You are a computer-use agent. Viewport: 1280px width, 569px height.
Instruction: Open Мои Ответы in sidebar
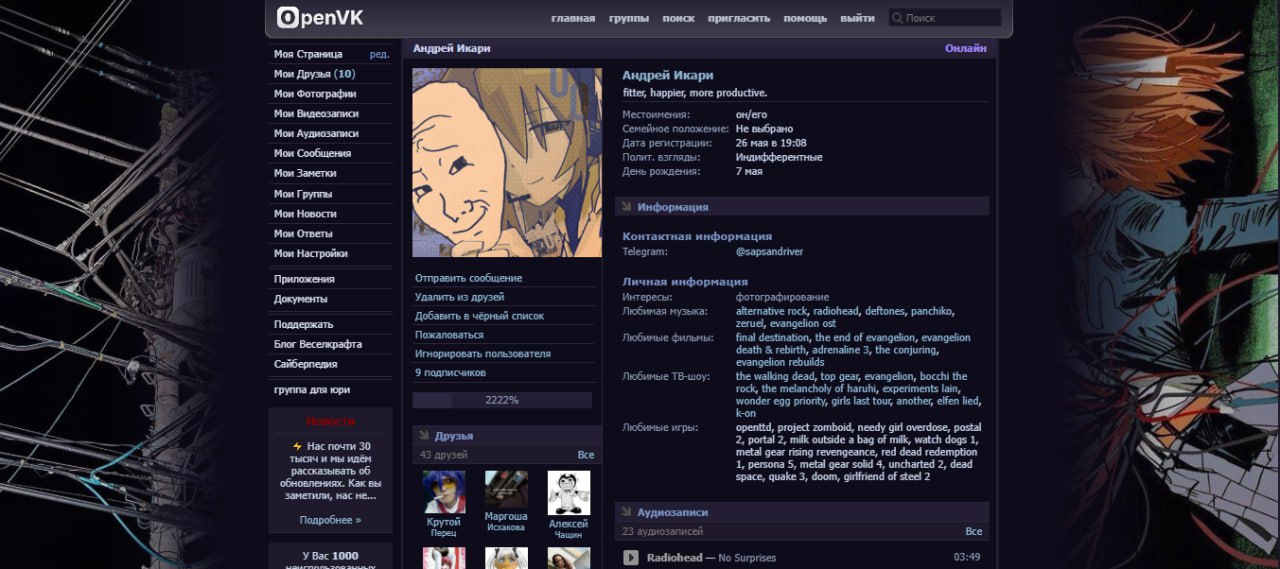(303, 234)
